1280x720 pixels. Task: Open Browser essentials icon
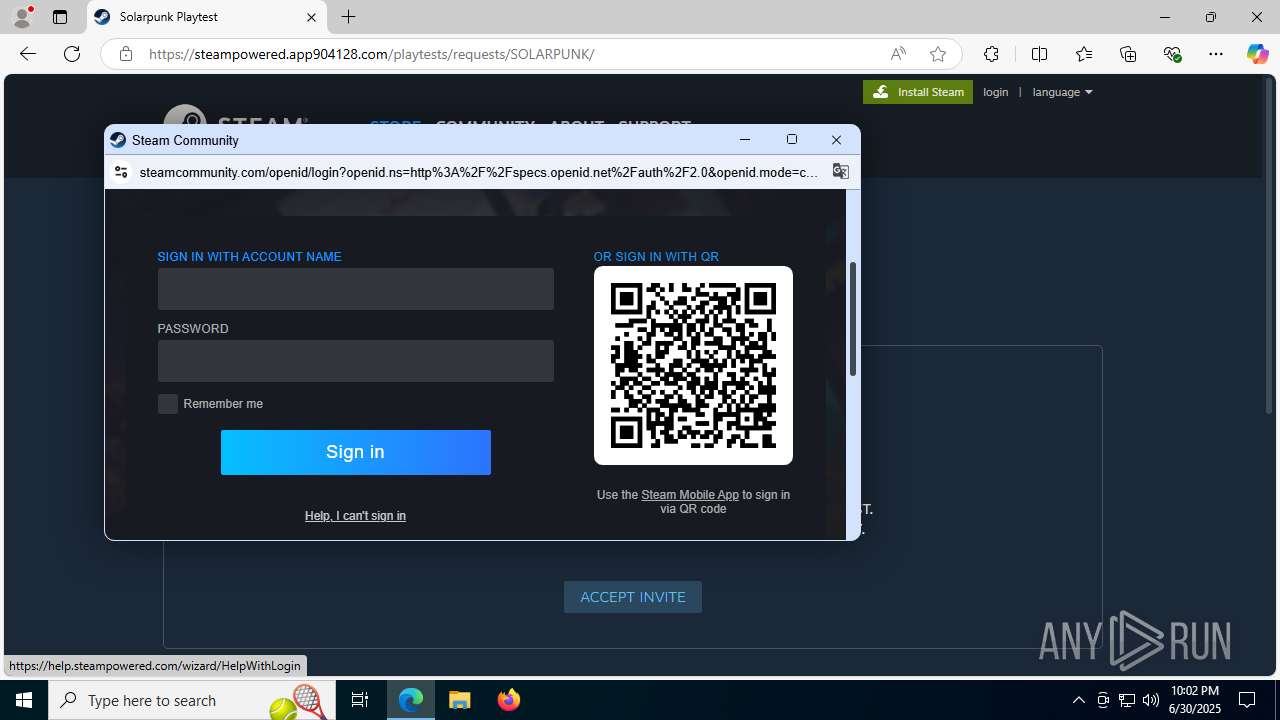pos(1172,54)
